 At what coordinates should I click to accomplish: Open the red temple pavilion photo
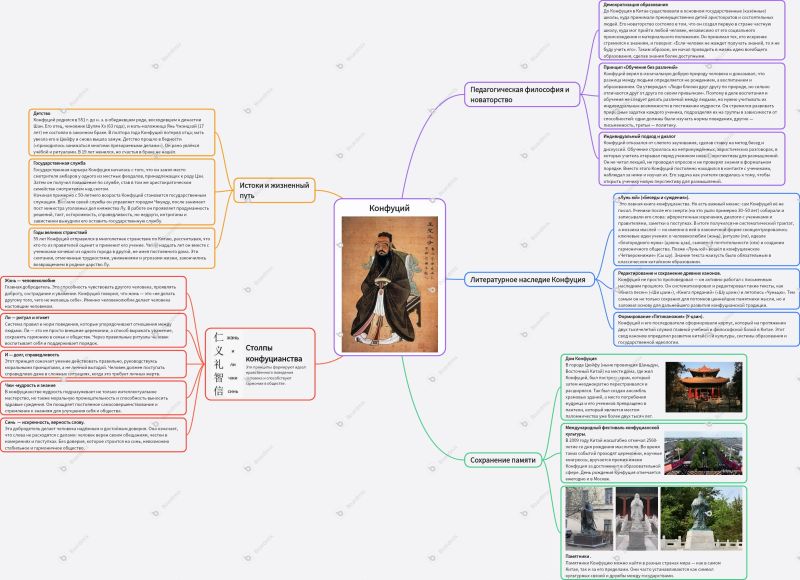(x=704, y=387)
